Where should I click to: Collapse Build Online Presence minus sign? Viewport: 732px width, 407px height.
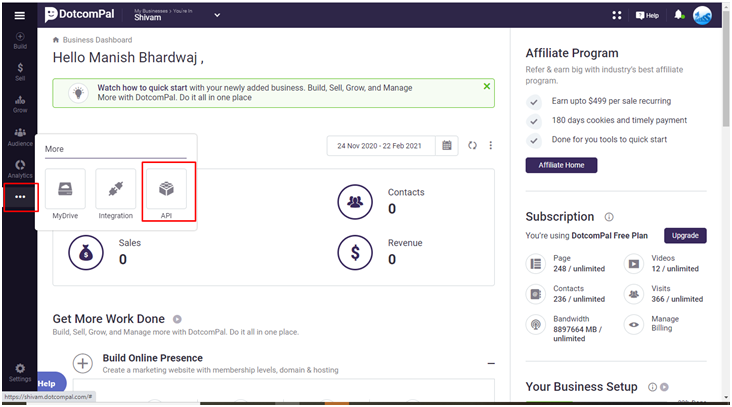pos(491,364)
